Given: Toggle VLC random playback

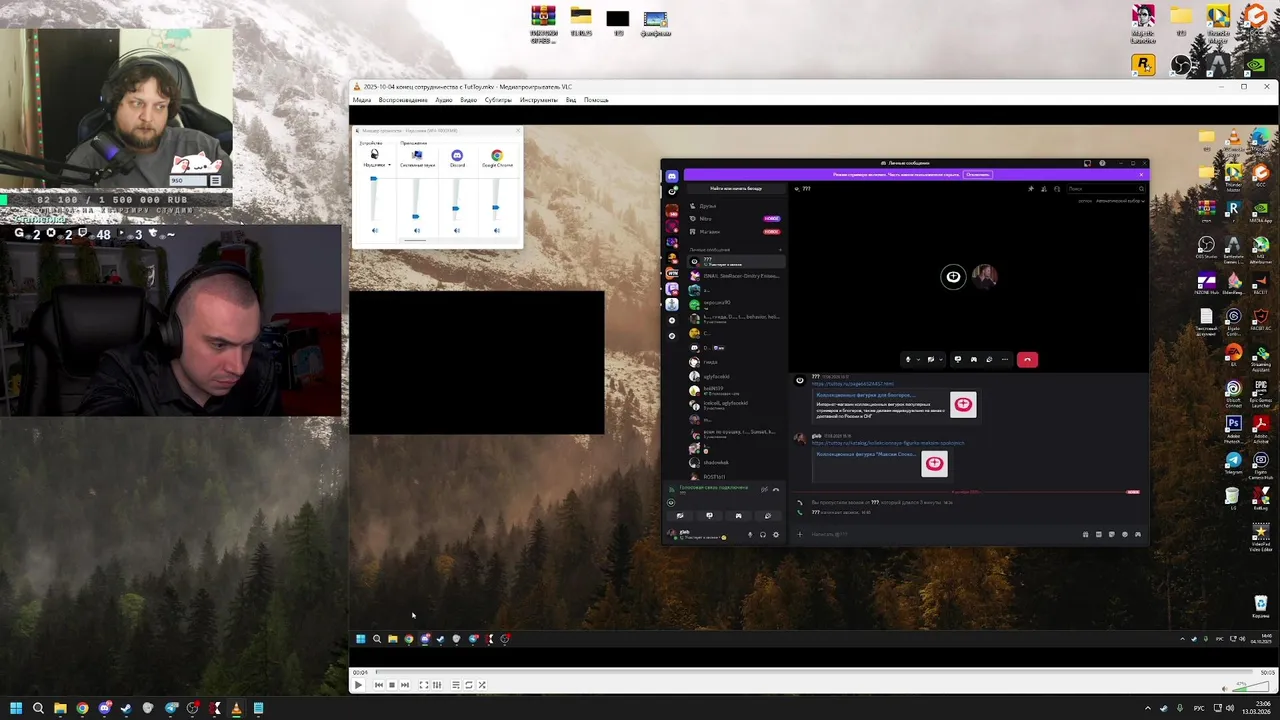Looking at the screenshot, I should click(482, 685).
